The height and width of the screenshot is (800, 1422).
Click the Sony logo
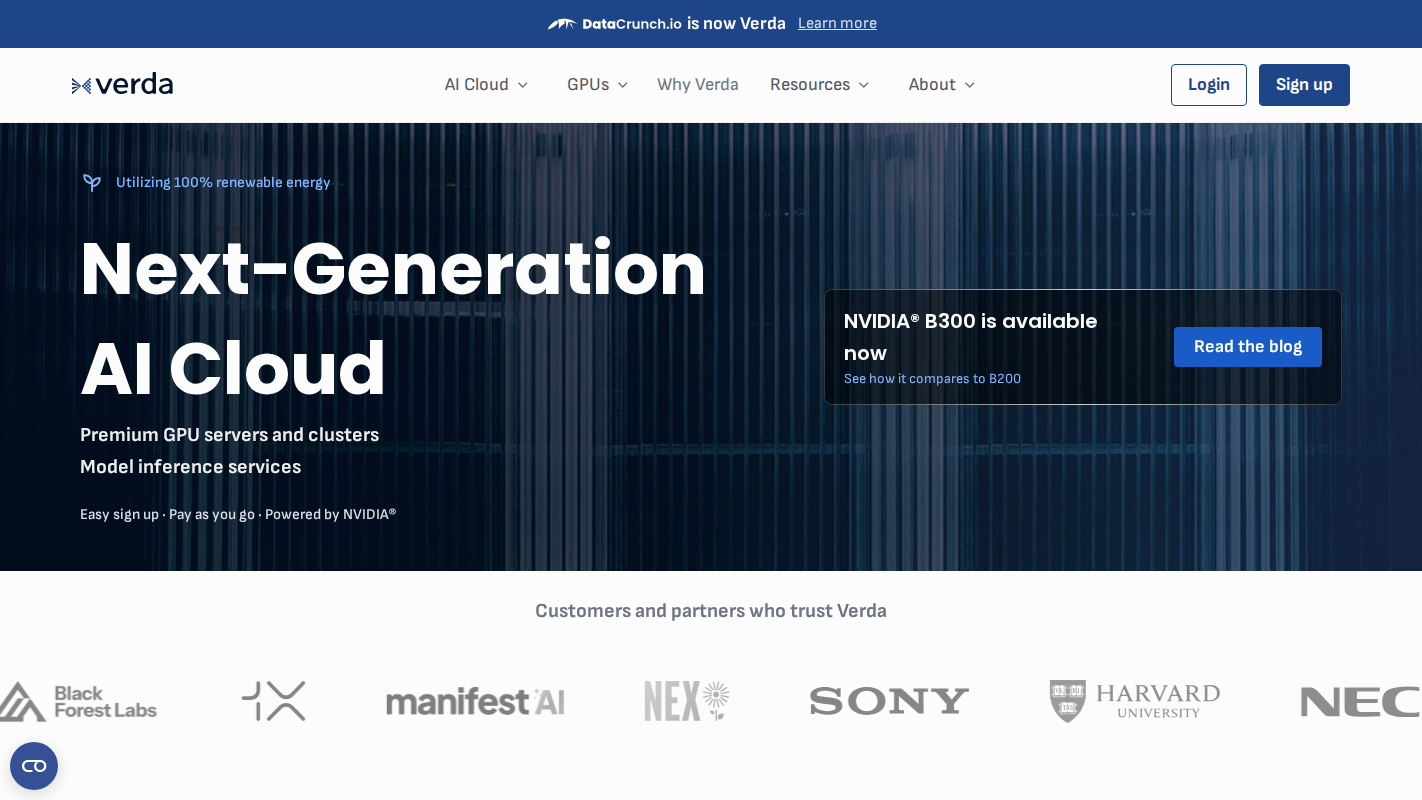point(889,701)
